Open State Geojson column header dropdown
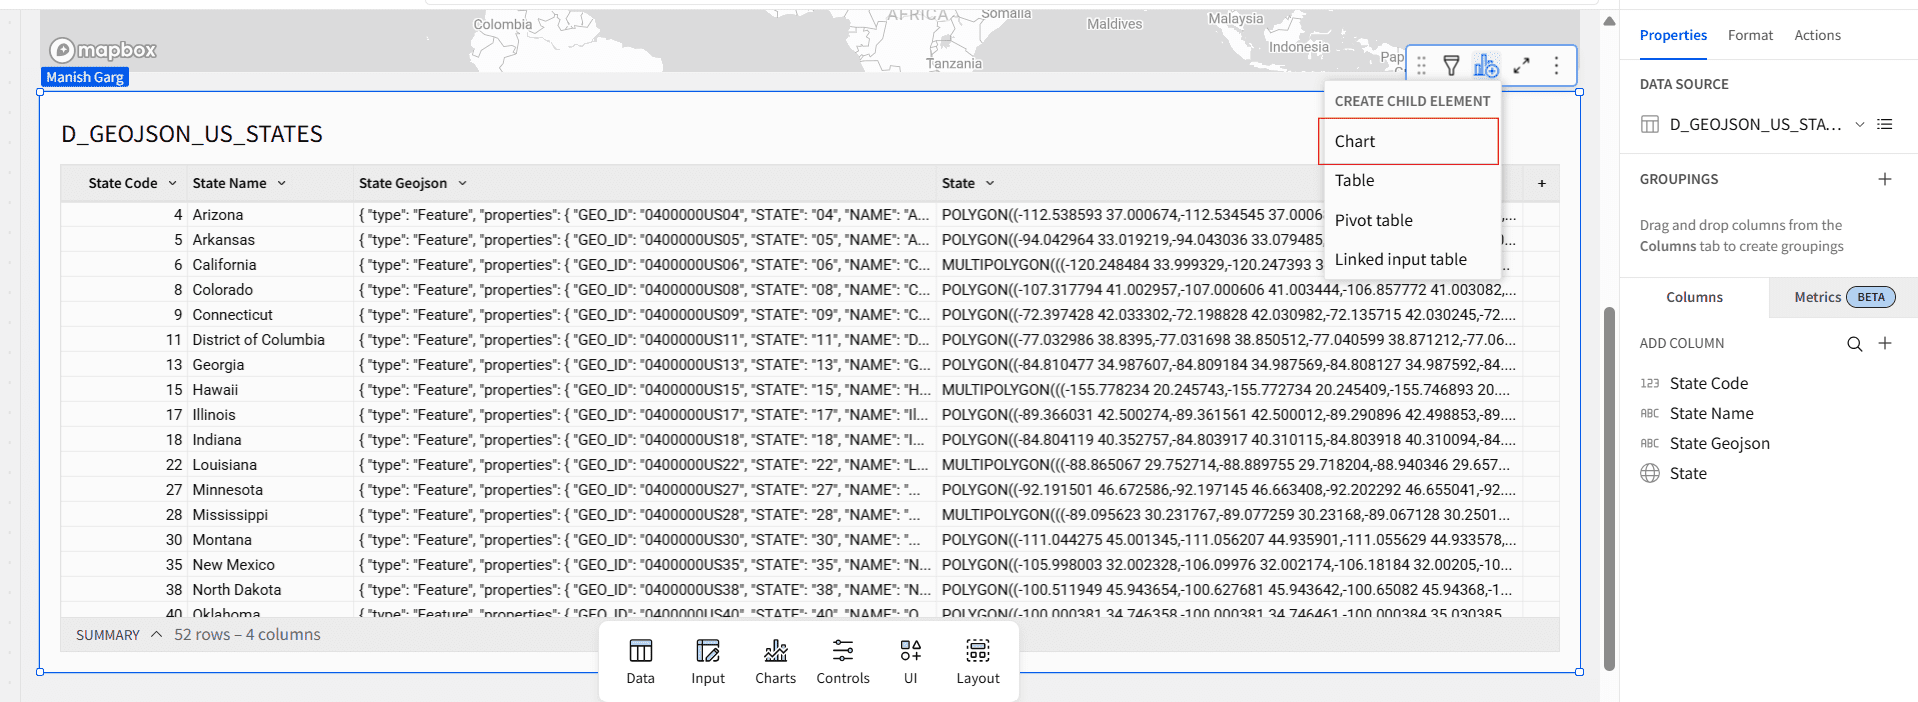The width and height of the screenshot is (1918, 702). 462,183
